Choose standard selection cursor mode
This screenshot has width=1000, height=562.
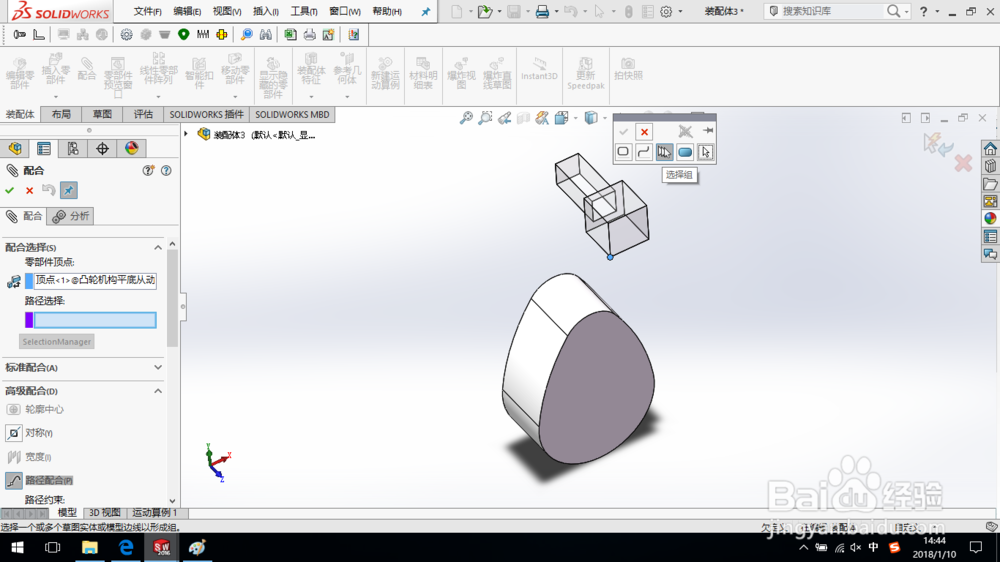coord(705,152)
